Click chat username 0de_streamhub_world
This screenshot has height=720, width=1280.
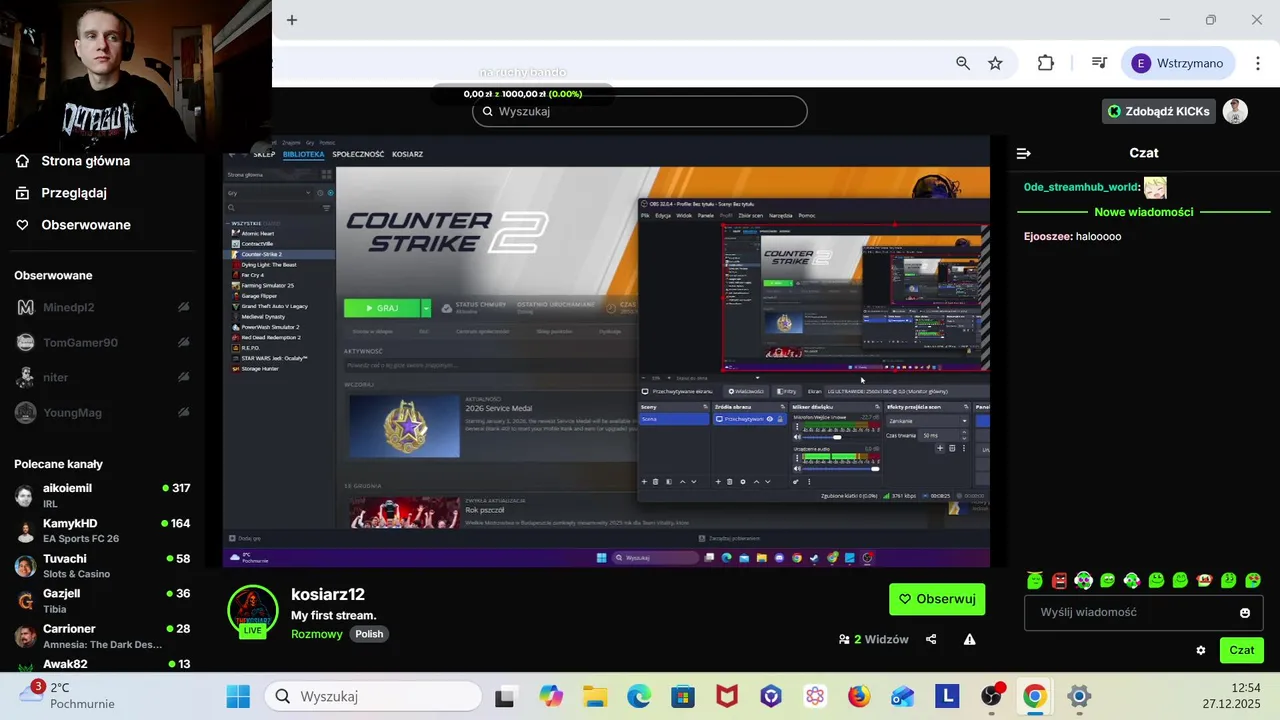(1081, 187)
